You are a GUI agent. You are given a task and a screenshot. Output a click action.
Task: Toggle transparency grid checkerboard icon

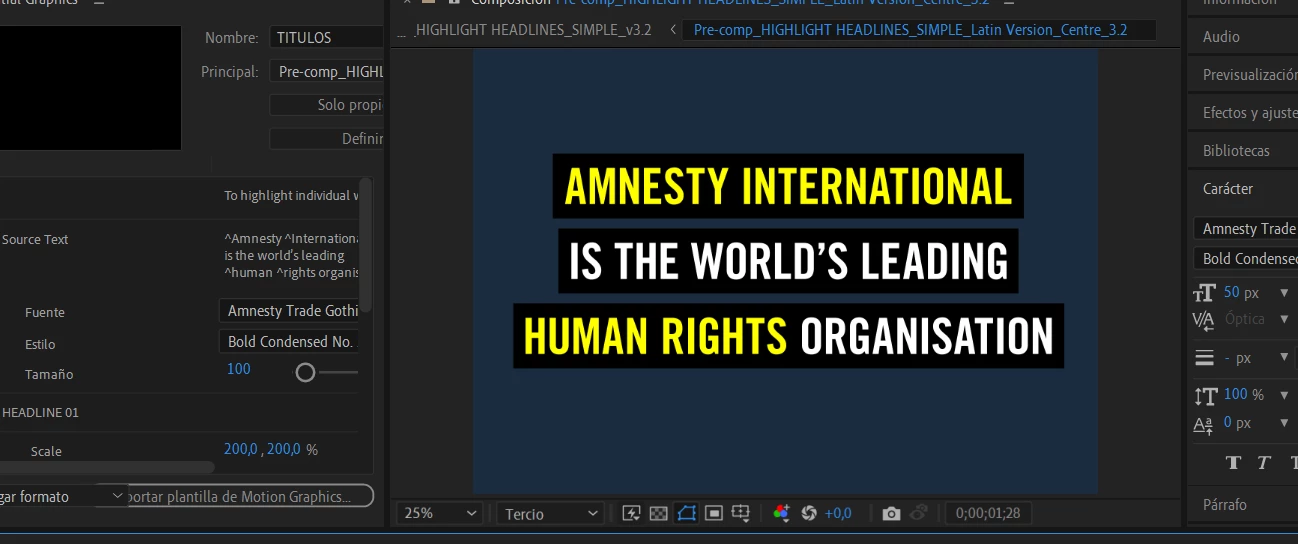(x=658, y=513)
